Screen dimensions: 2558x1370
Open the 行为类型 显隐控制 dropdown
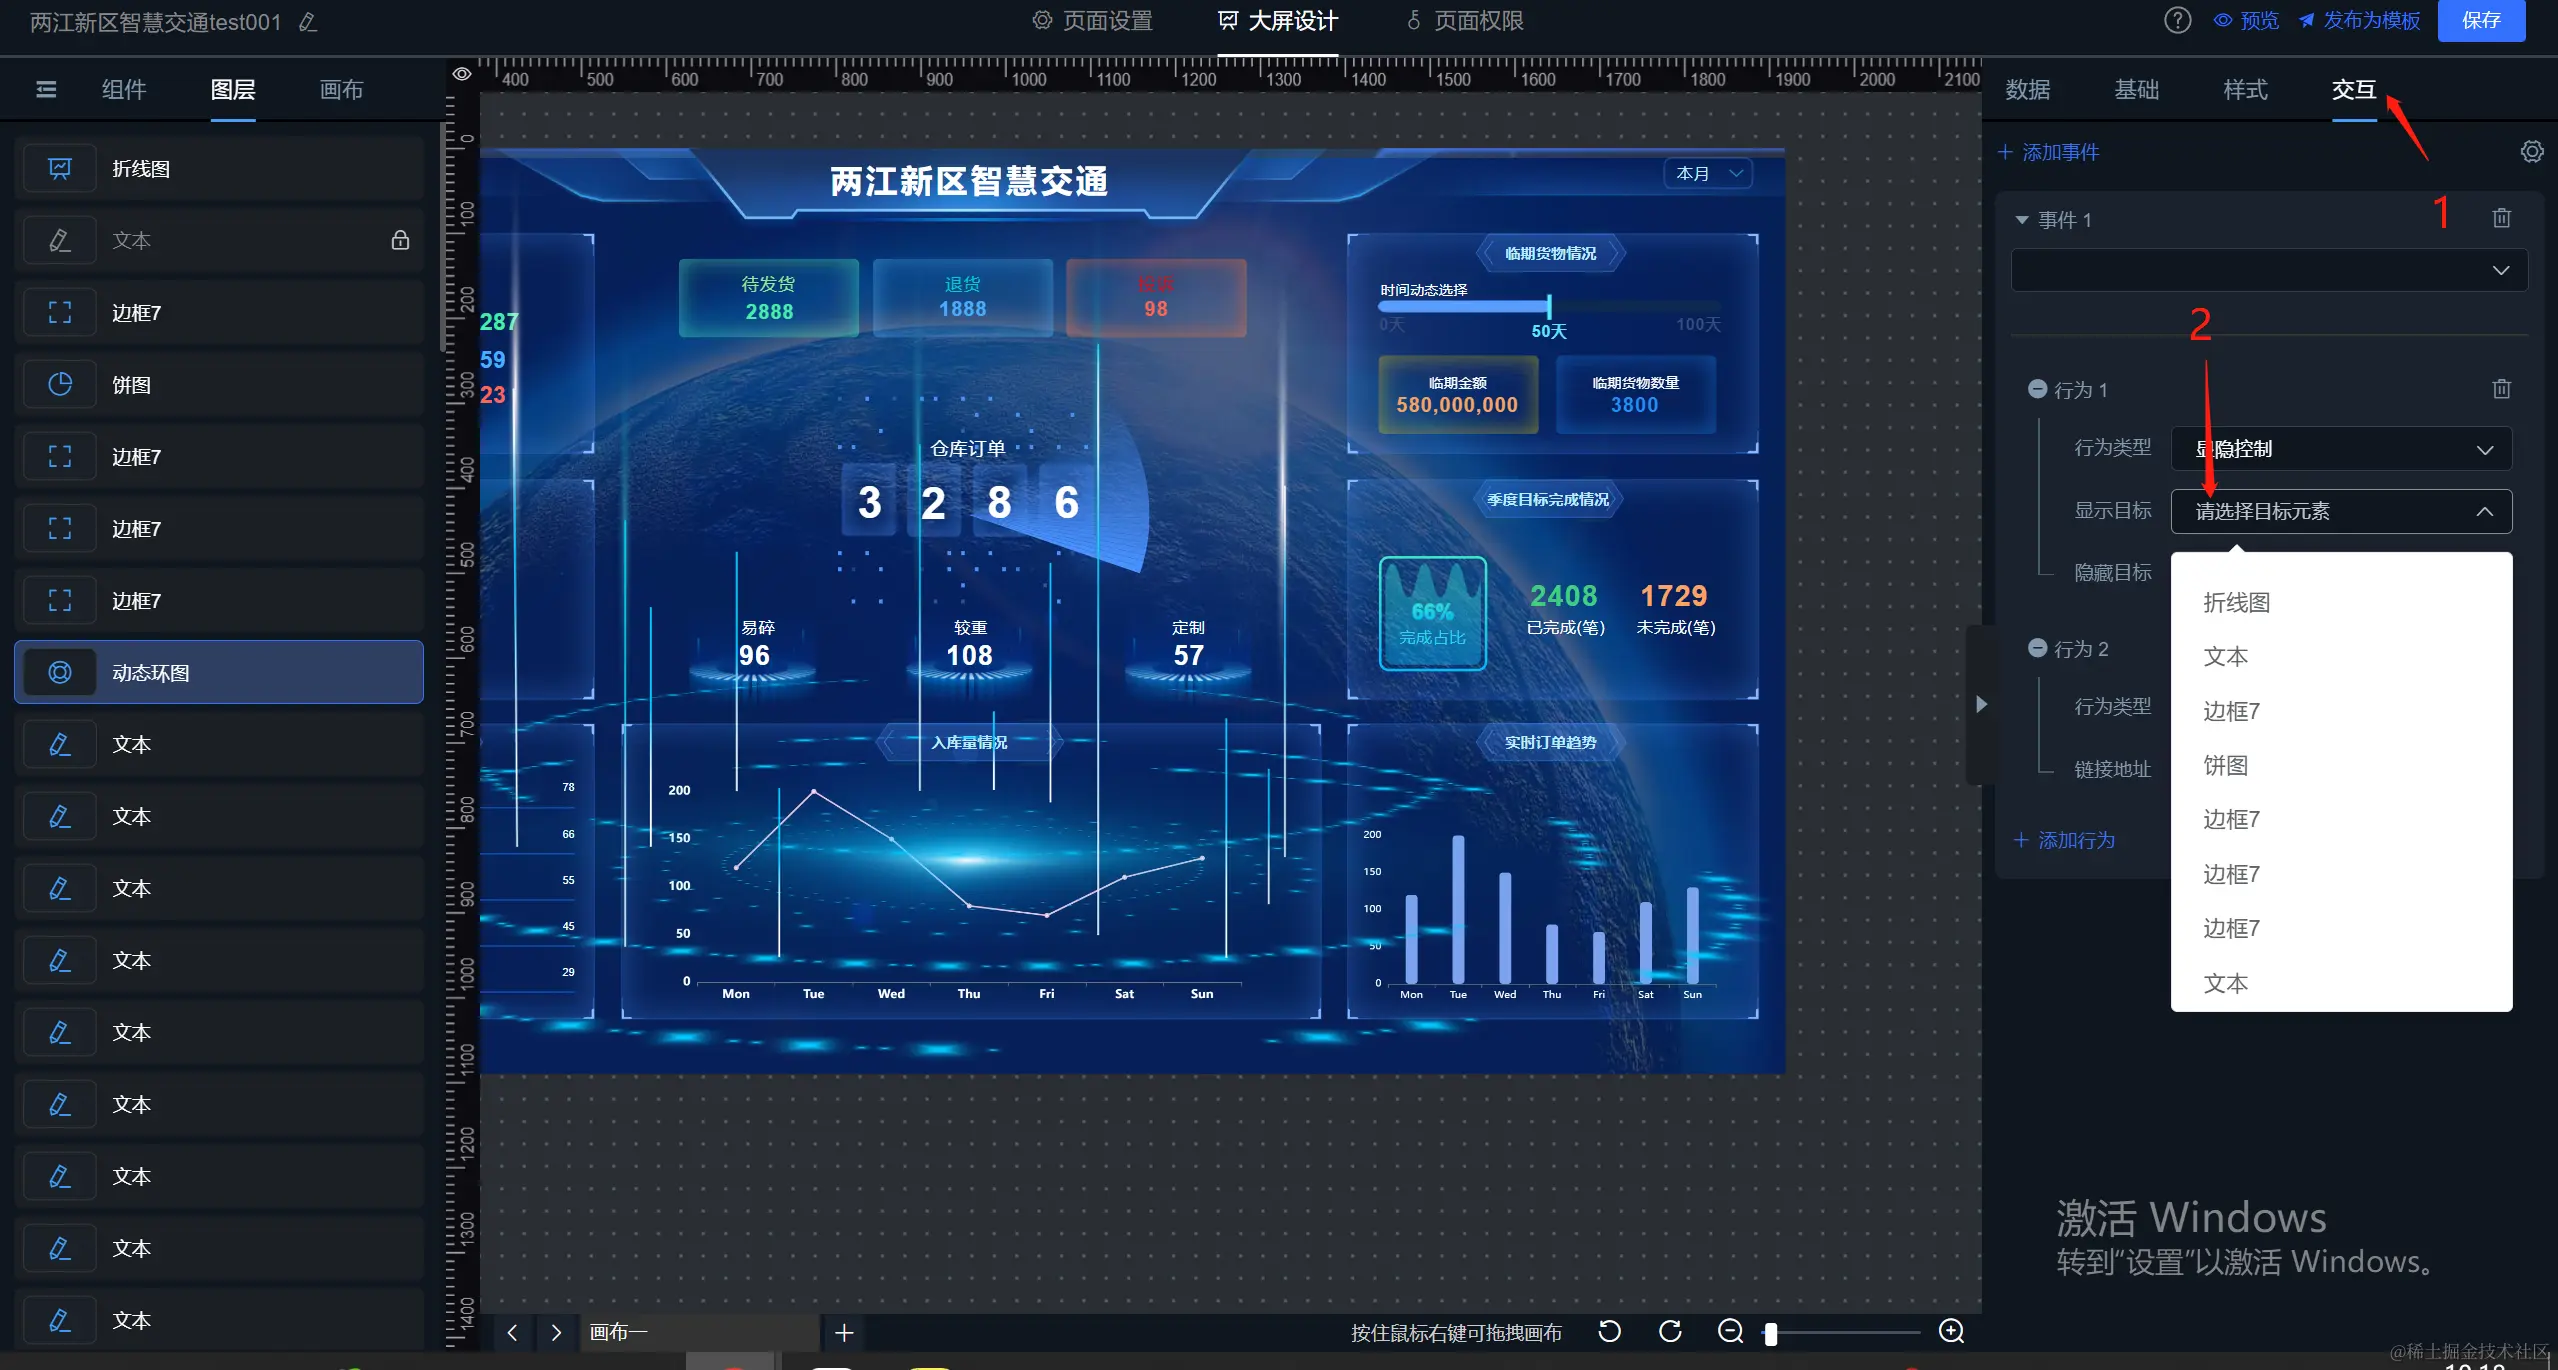2340,449
